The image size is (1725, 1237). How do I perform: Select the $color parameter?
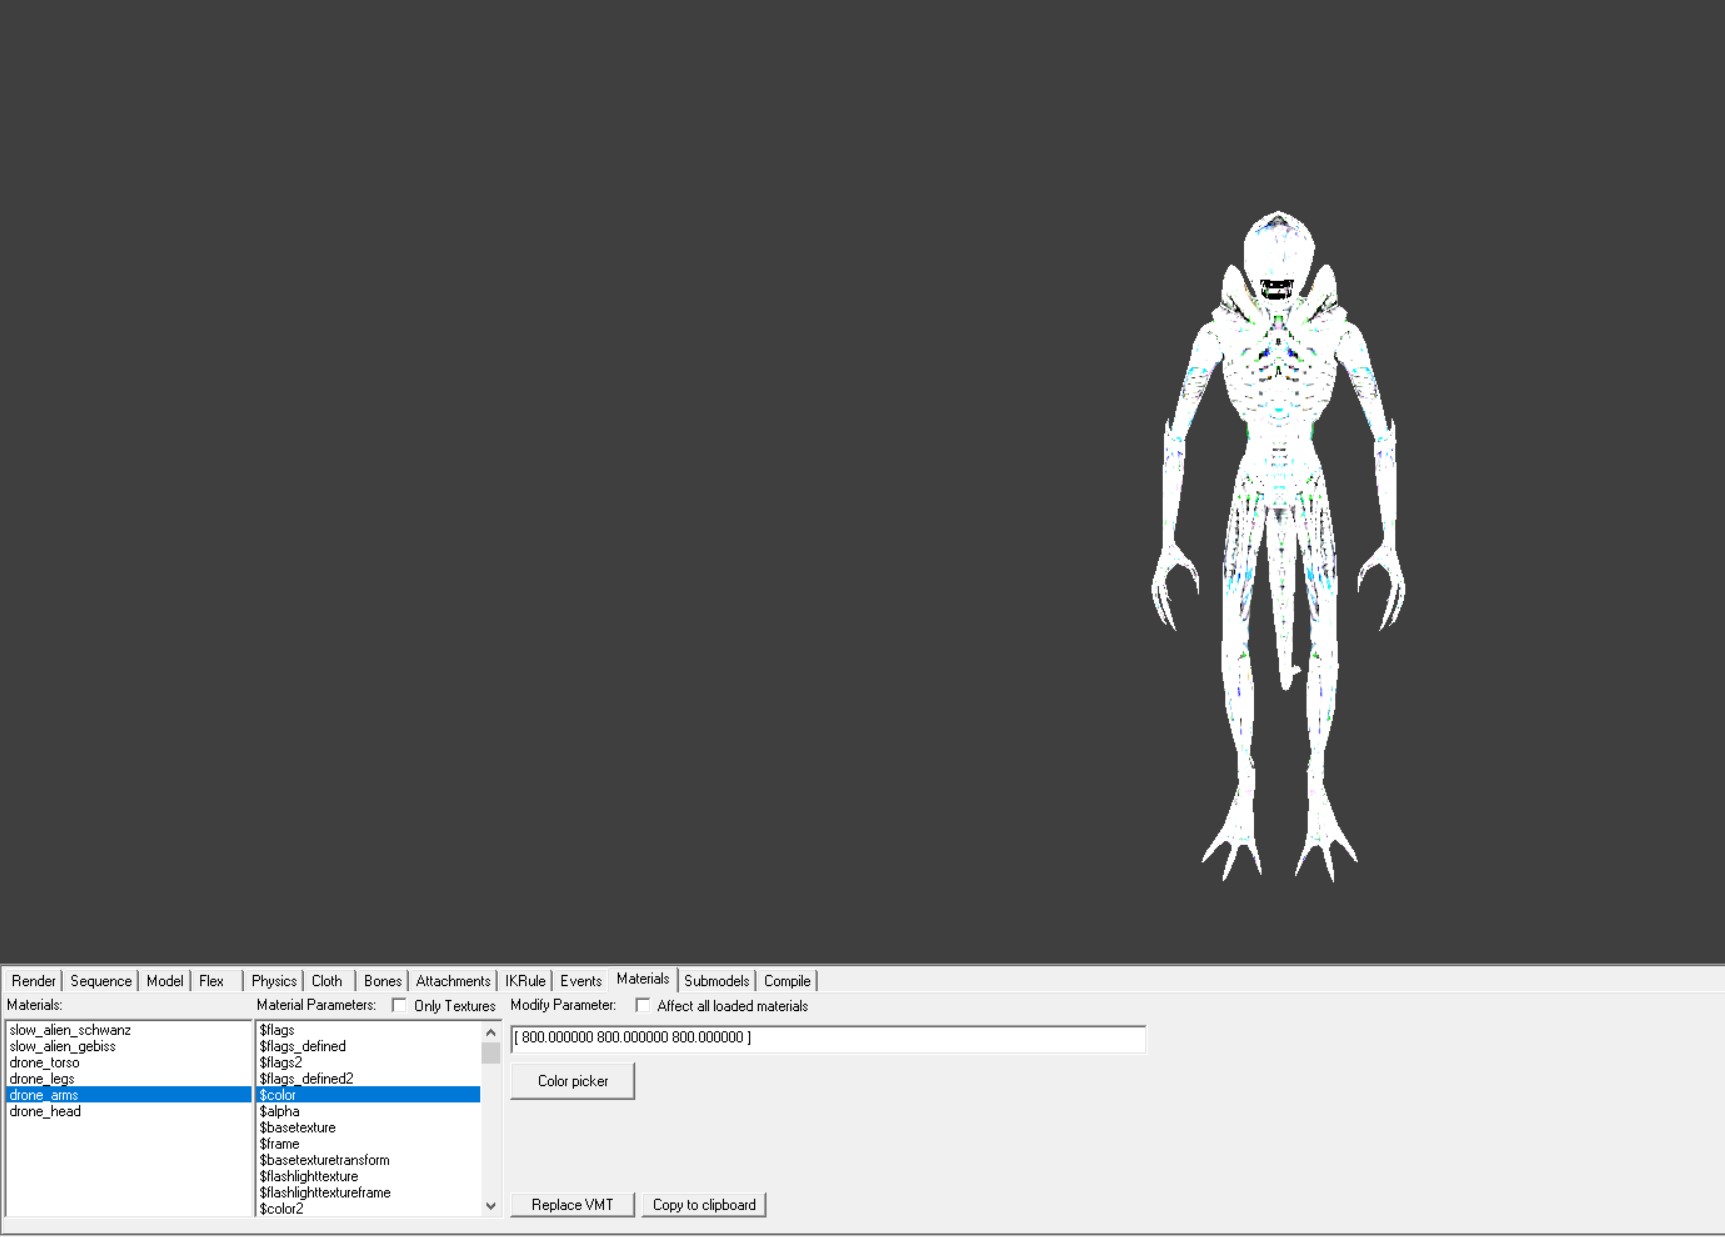point(368,1095)
